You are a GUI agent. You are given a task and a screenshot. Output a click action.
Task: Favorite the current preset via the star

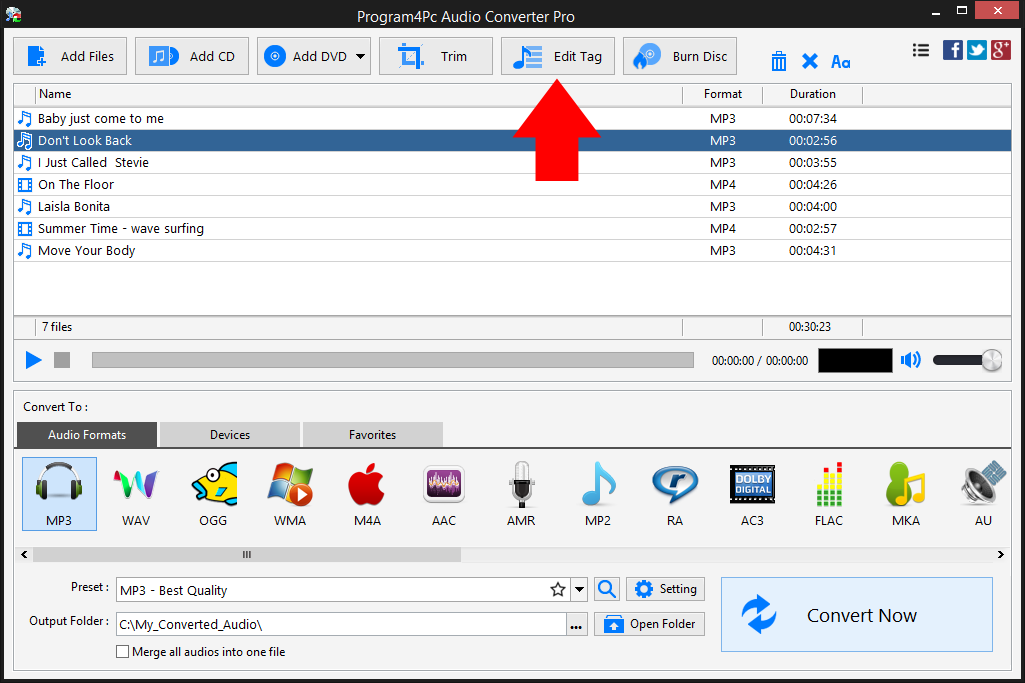point(558,589)
